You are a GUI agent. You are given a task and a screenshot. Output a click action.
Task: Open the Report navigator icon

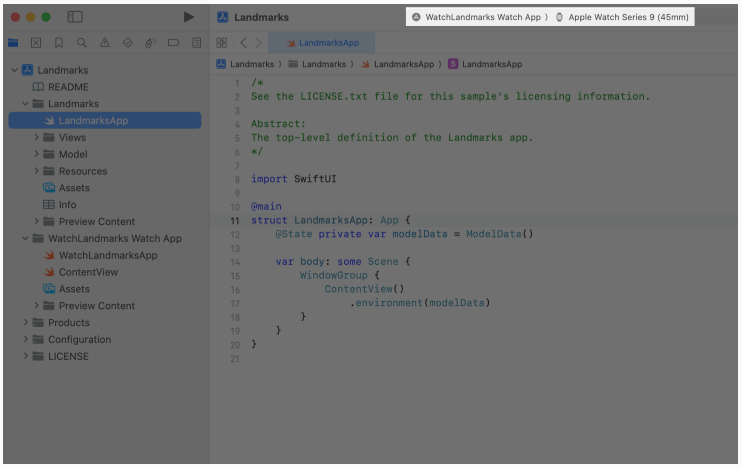(x=196, y=43)
